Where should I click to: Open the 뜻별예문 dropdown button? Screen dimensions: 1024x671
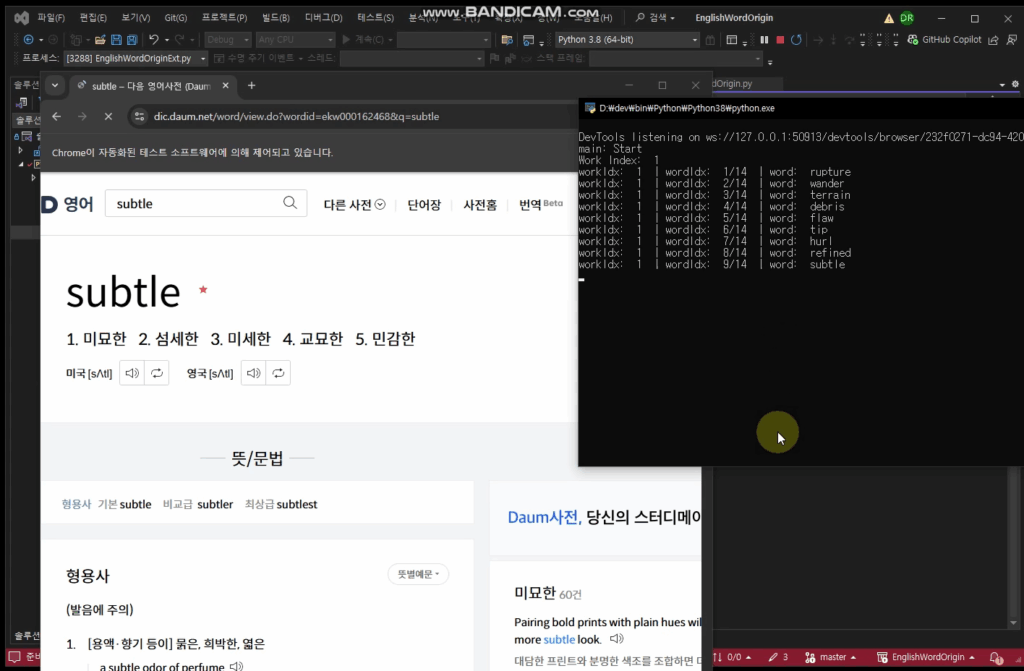(x=418, y=574)
